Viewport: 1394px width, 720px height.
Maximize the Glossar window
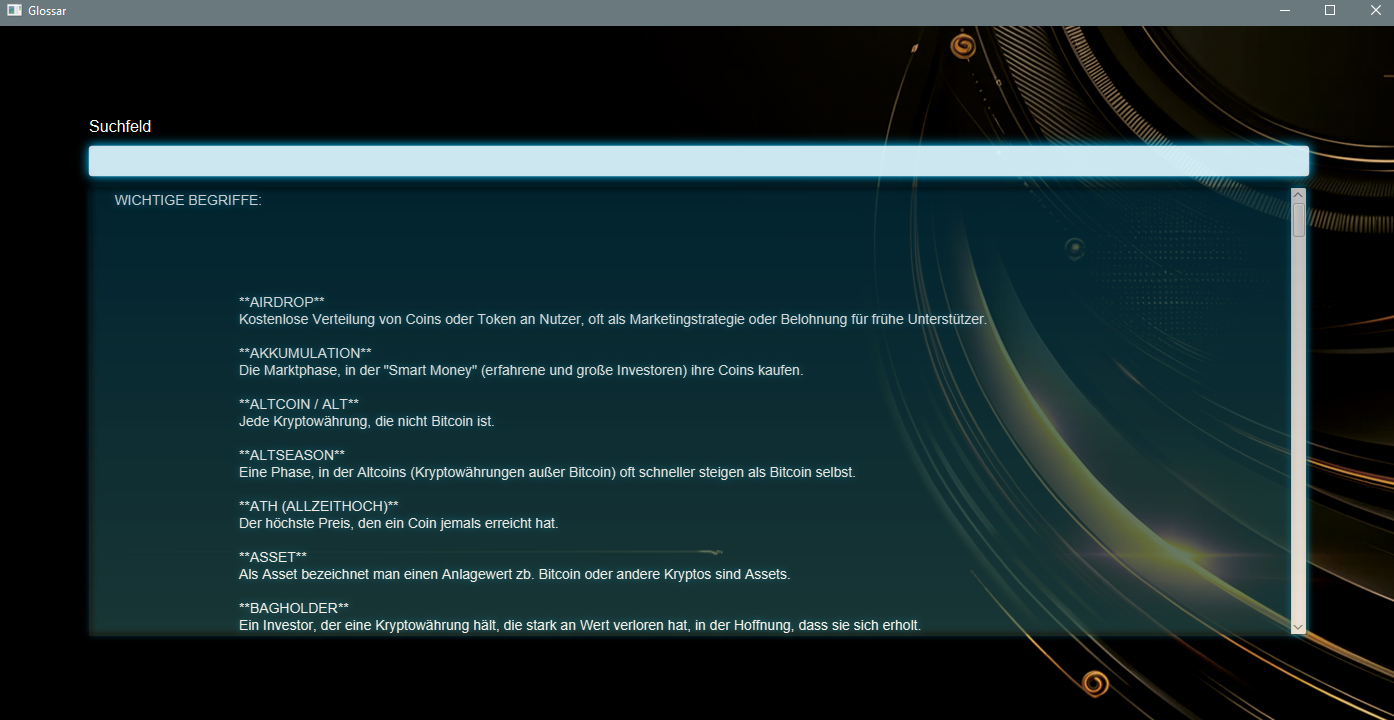click(1329, 11)
